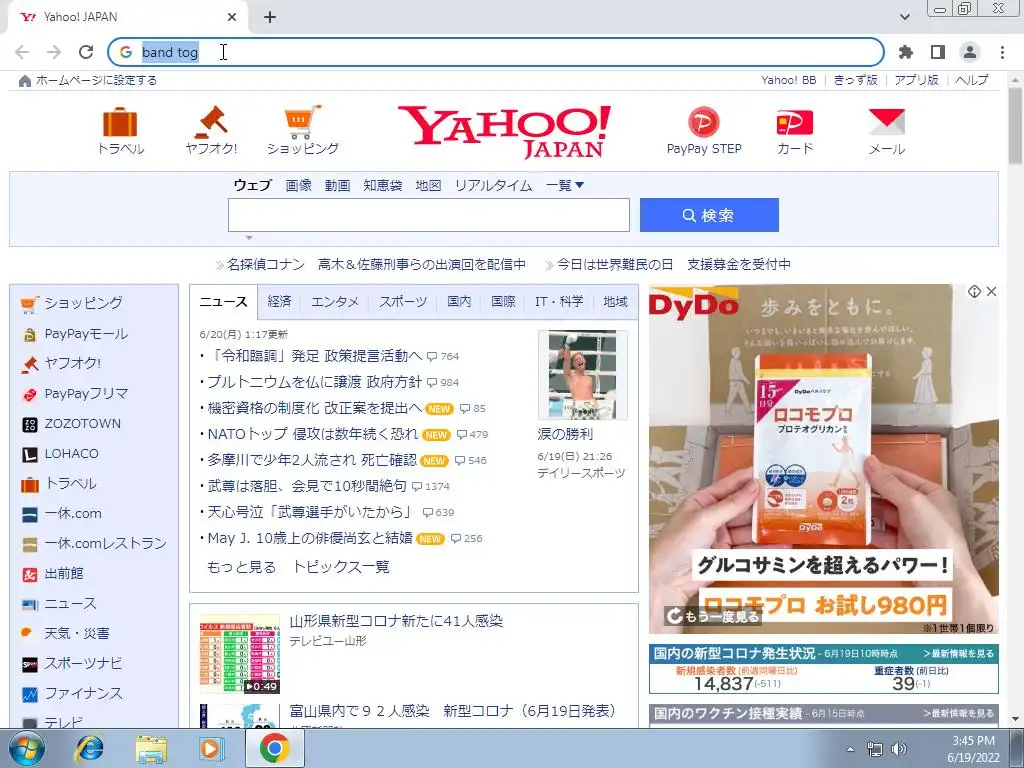Open Windows Explorer folder on taskbar
This screenshot has height=768, width=1024.
coord(150,749)
